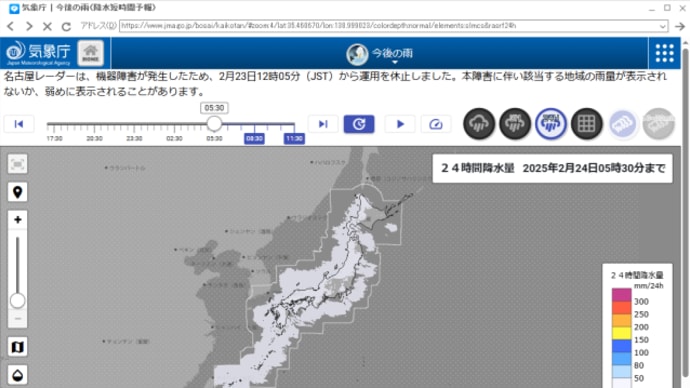Click the 23:30 timeline label
This screenshot has width=690, height=388.
click(x=134, y=139)
